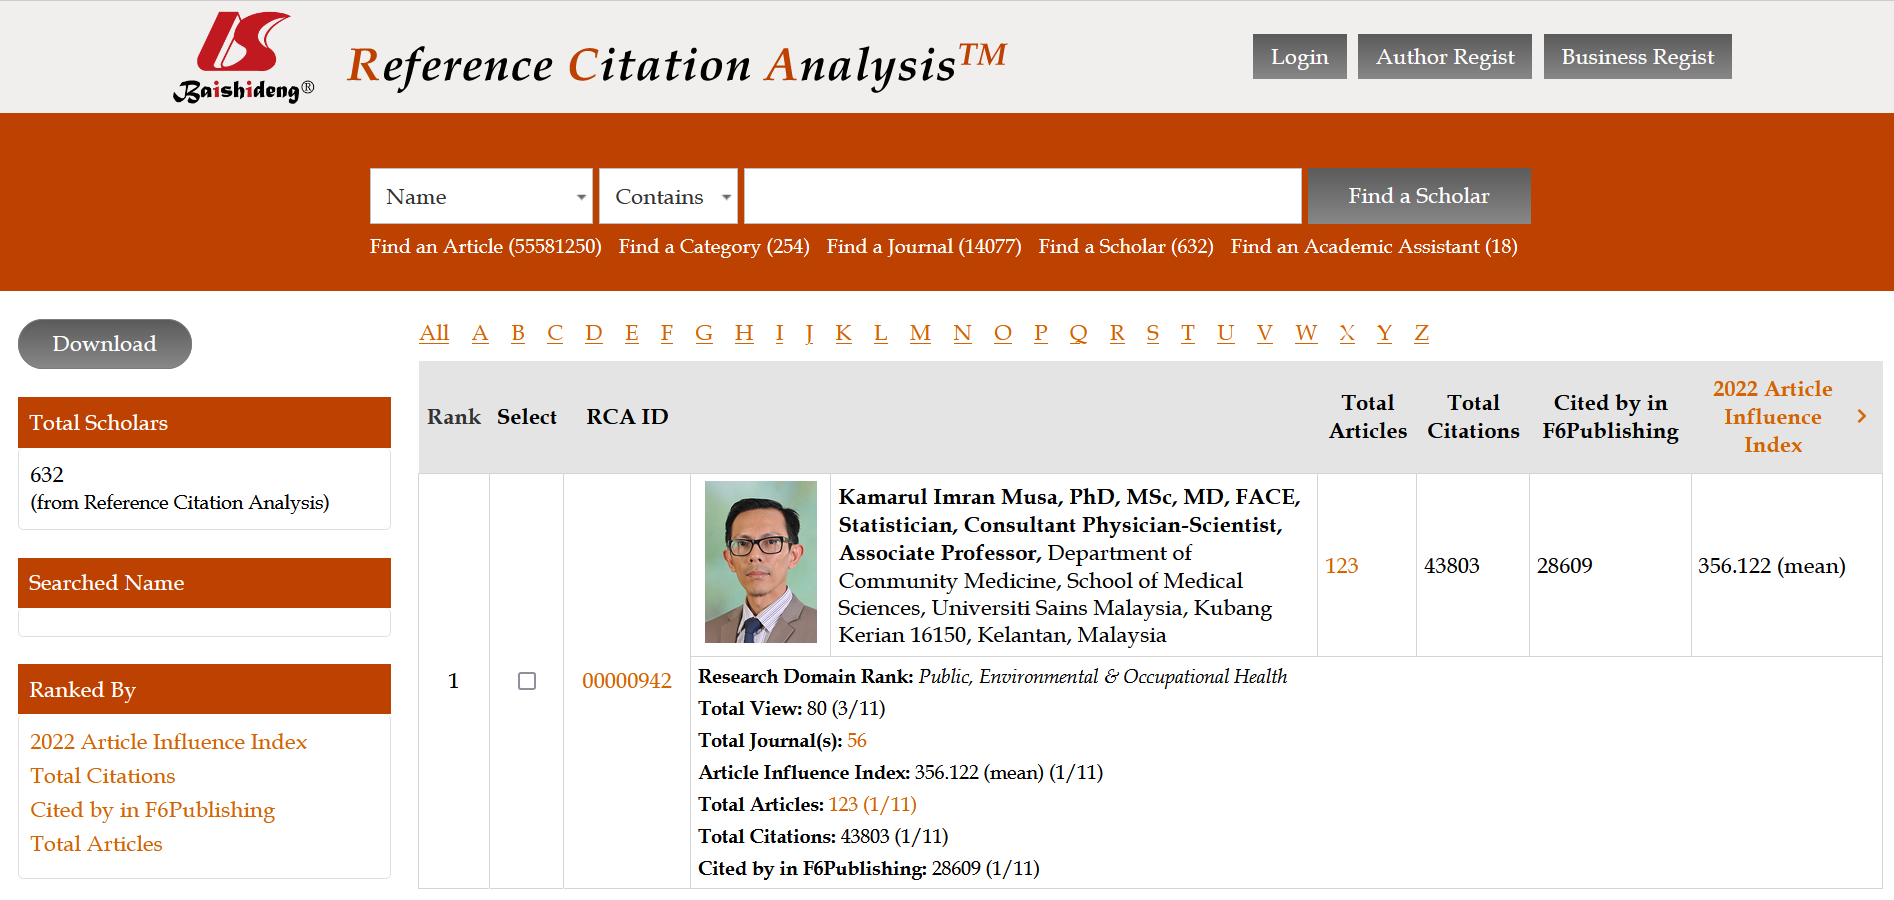Click the 2022 Article Influence Index column header
Viewport: 1894px width, 900px height.
(1773, 417)
